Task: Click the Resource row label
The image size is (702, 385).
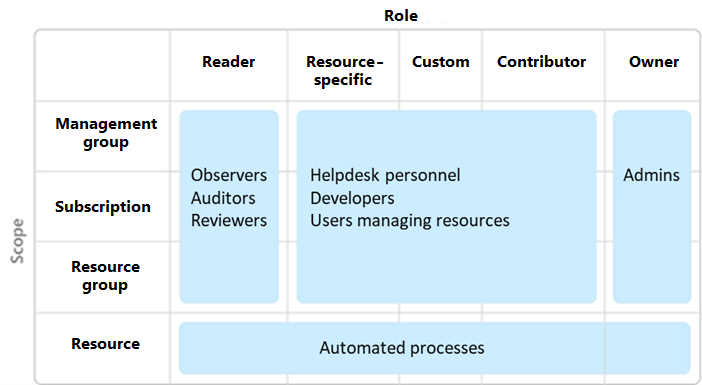Action: tap(105, 343)
